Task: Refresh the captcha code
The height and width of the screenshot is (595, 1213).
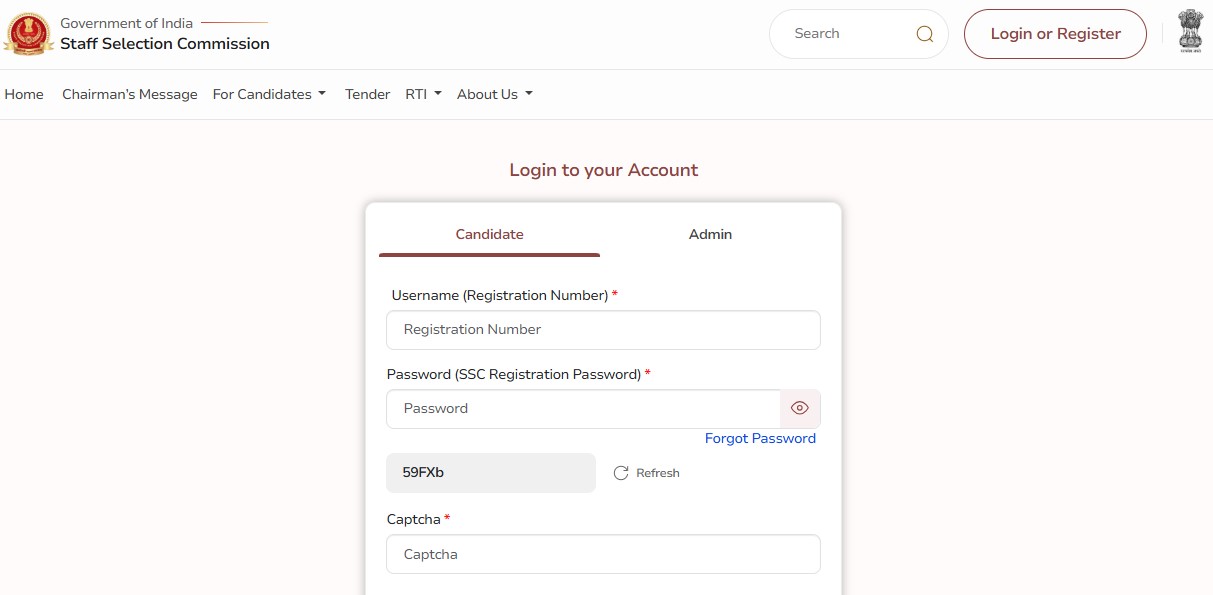Action: click(646, 472)
